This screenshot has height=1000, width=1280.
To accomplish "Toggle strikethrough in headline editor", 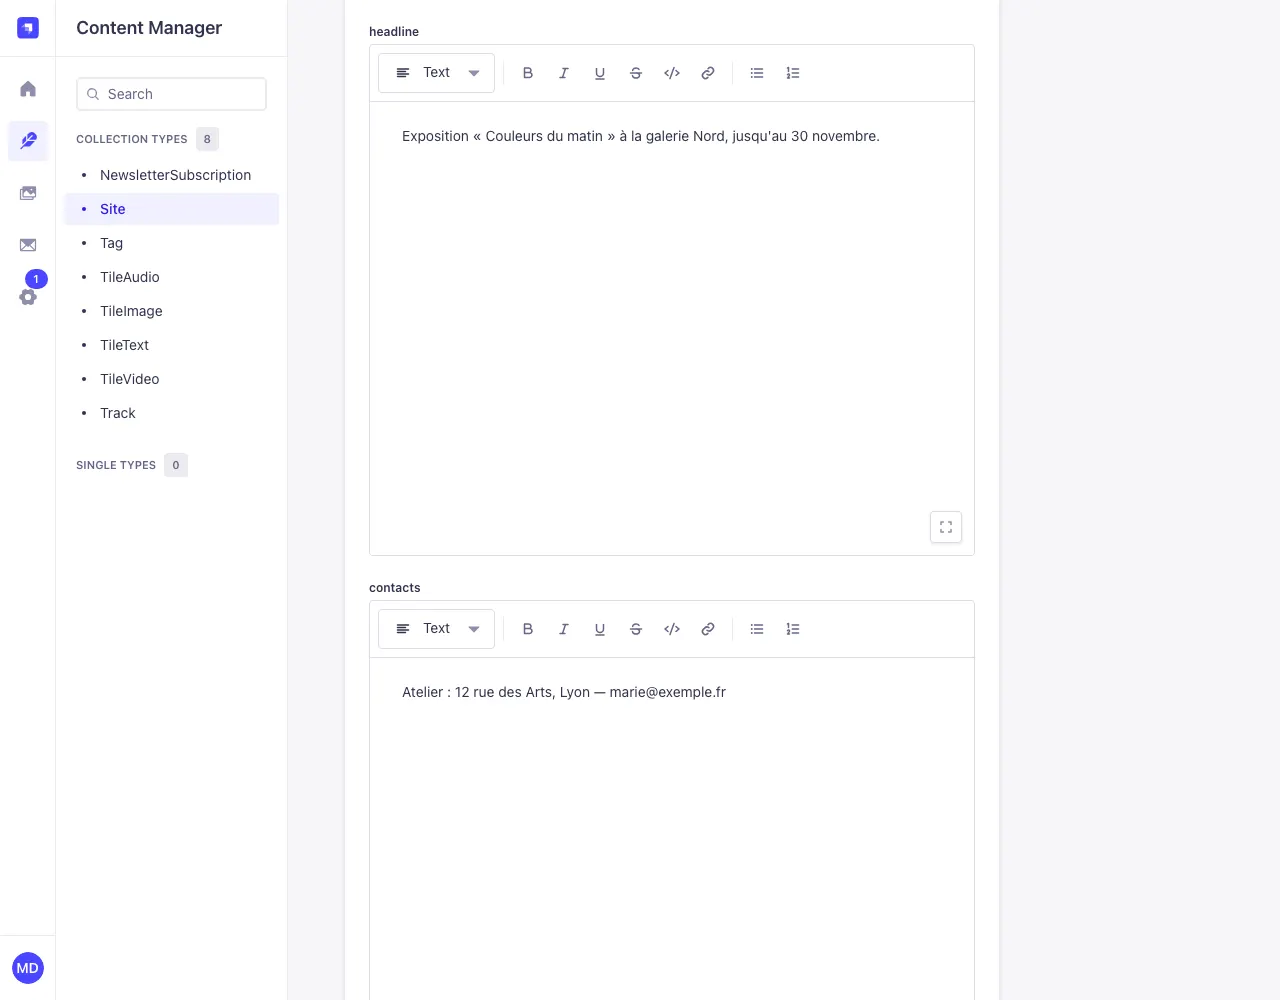I will 636,73.
